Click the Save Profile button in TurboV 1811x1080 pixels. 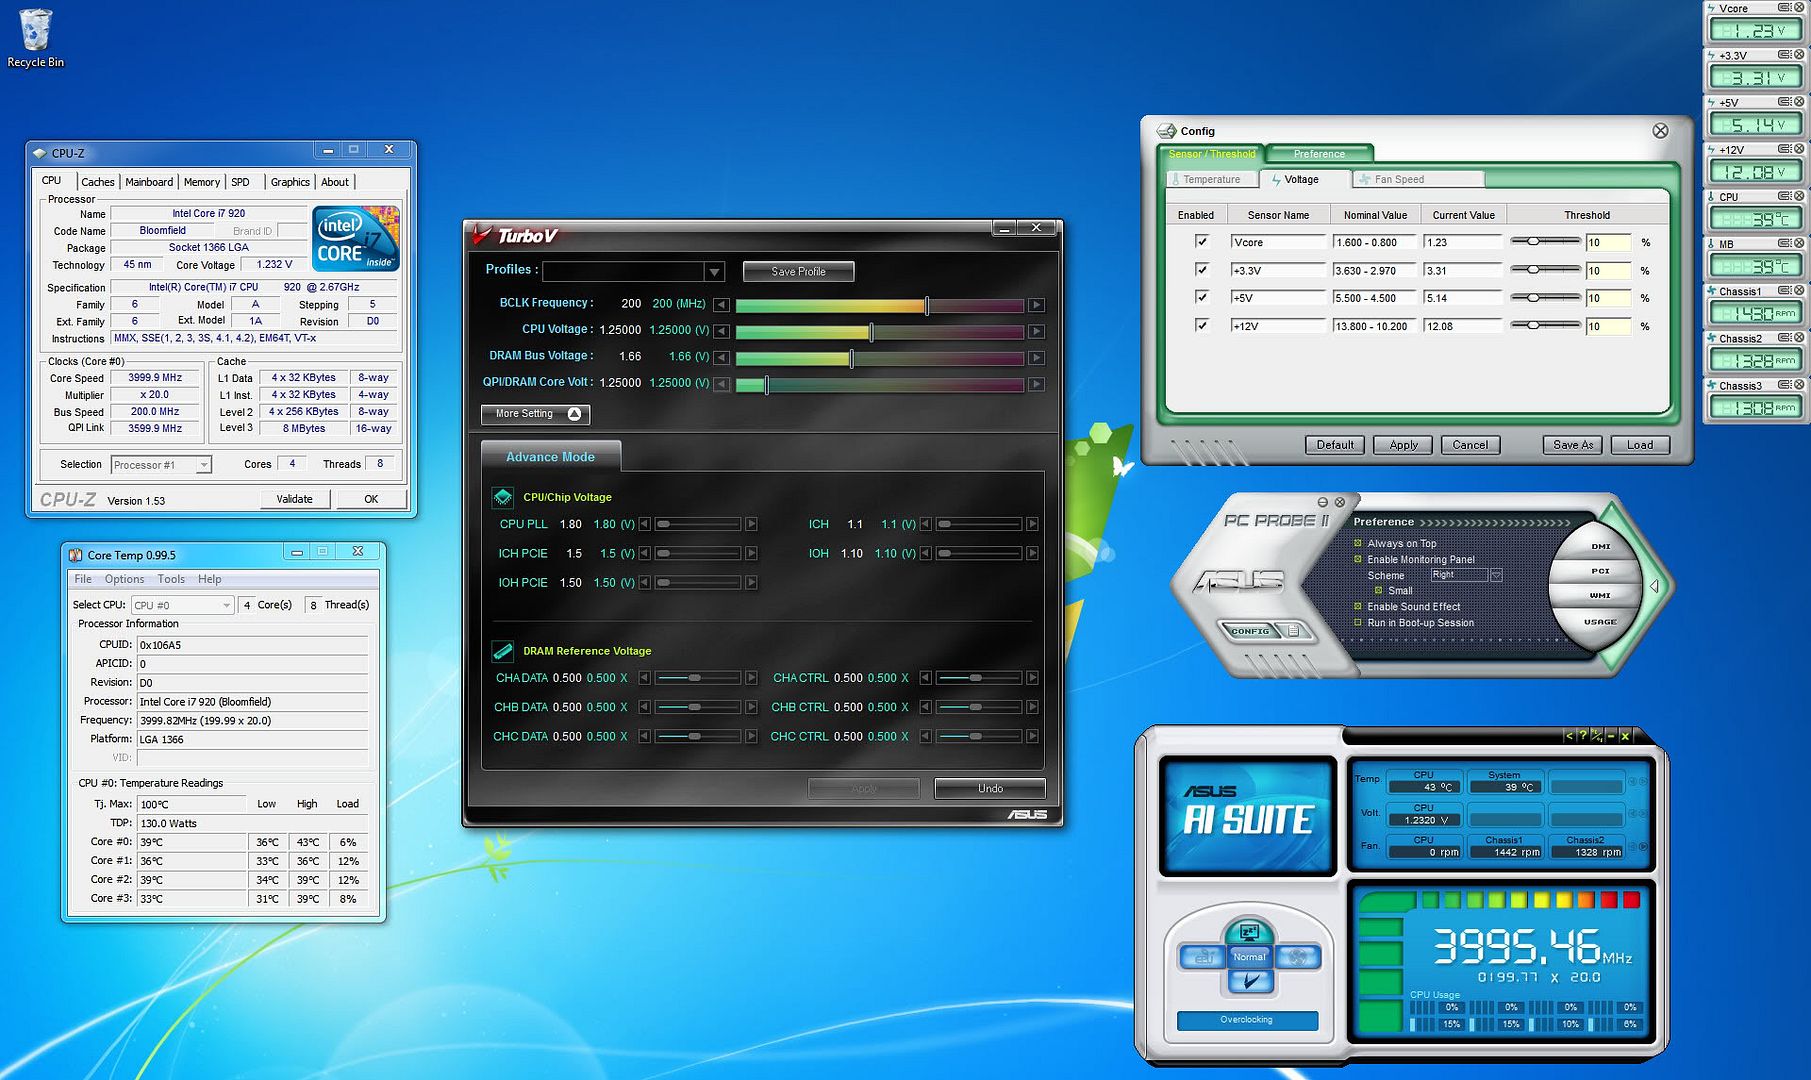(798, 272)
